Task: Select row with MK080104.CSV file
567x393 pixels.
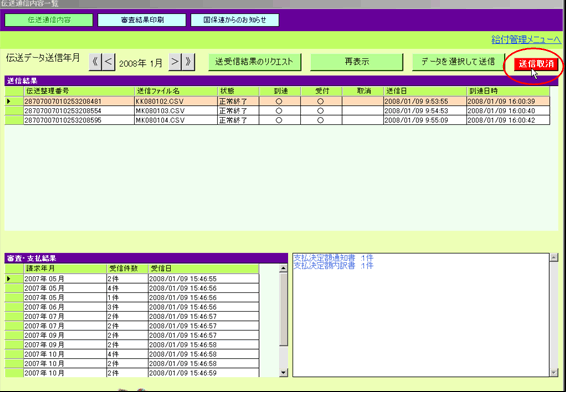Action: coord(277,120)
